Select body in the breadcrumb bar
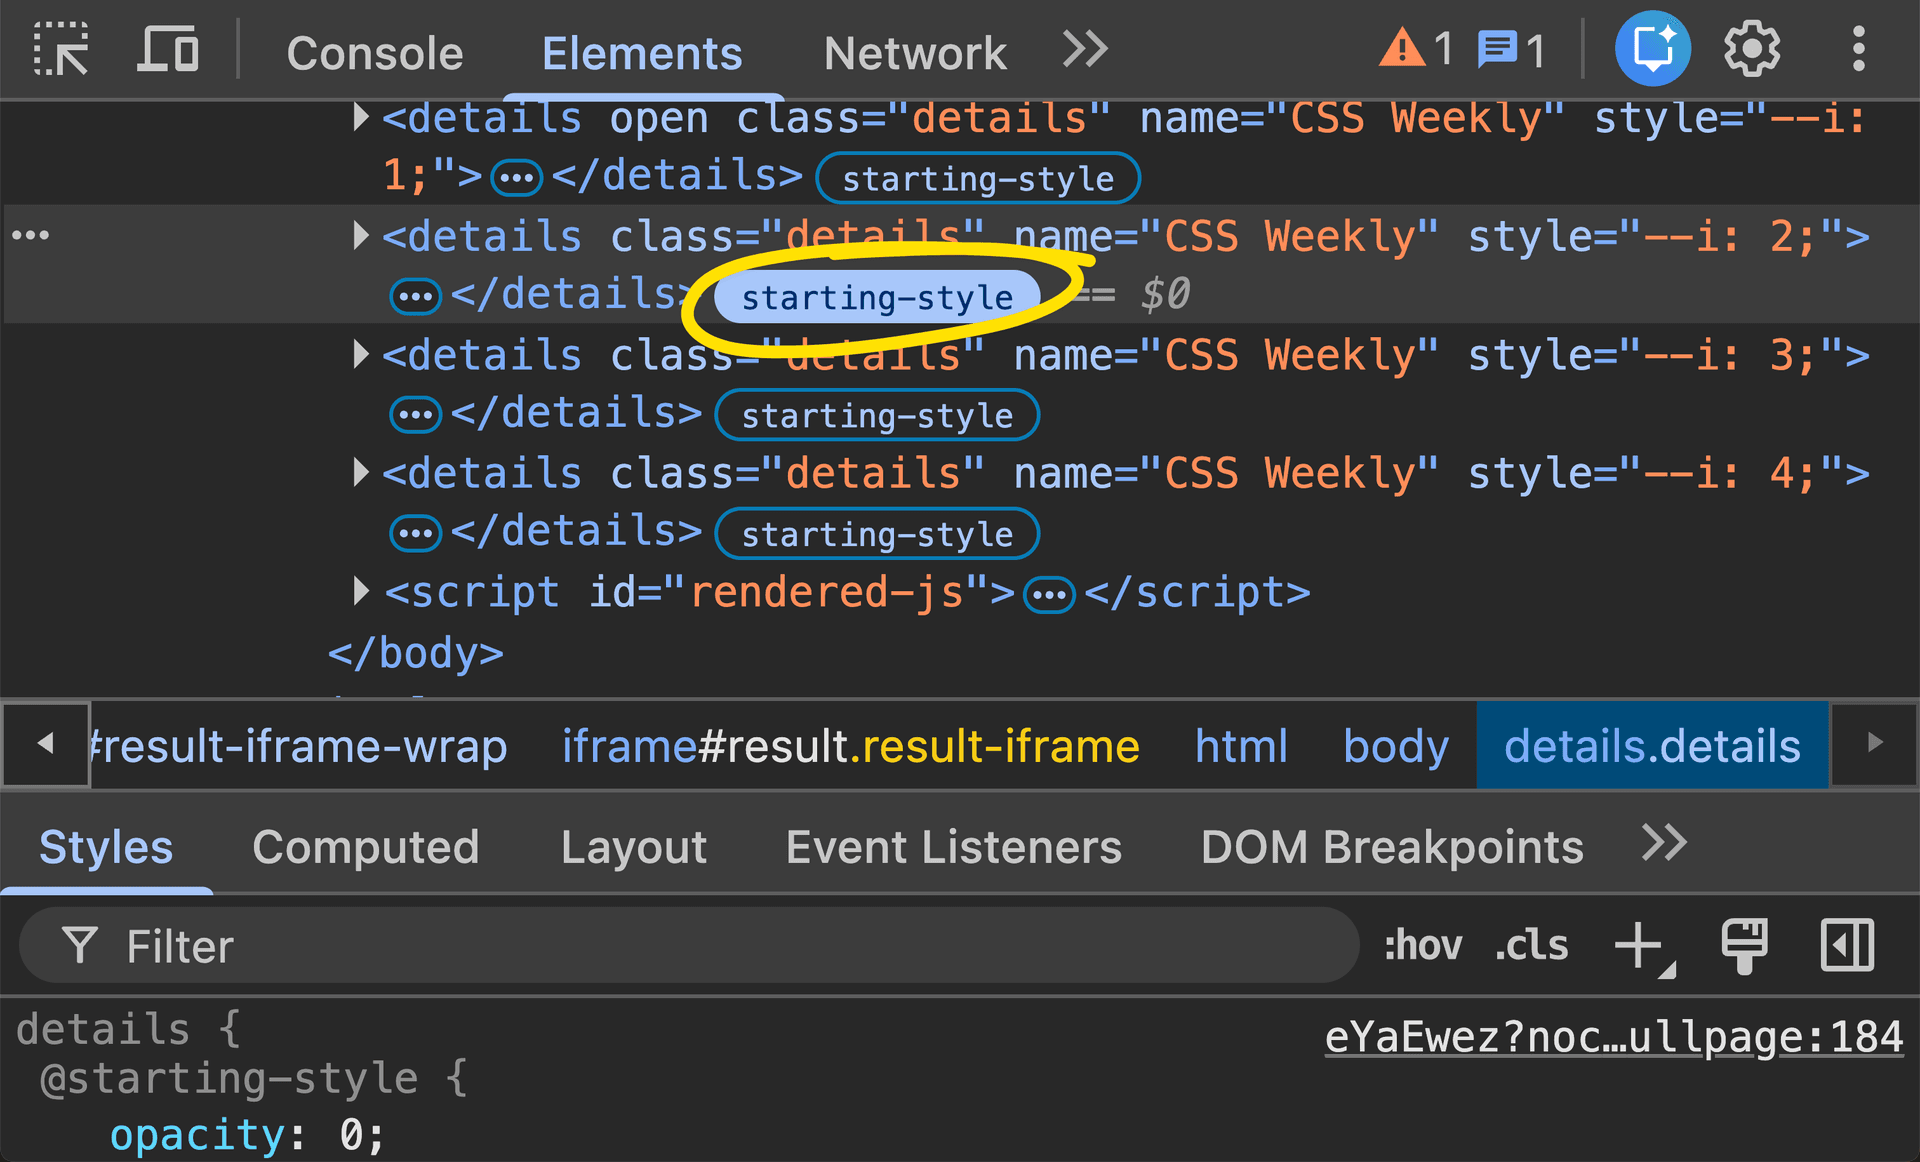This screenshot has height=1162, width=1920. [x=1396, y=745]
